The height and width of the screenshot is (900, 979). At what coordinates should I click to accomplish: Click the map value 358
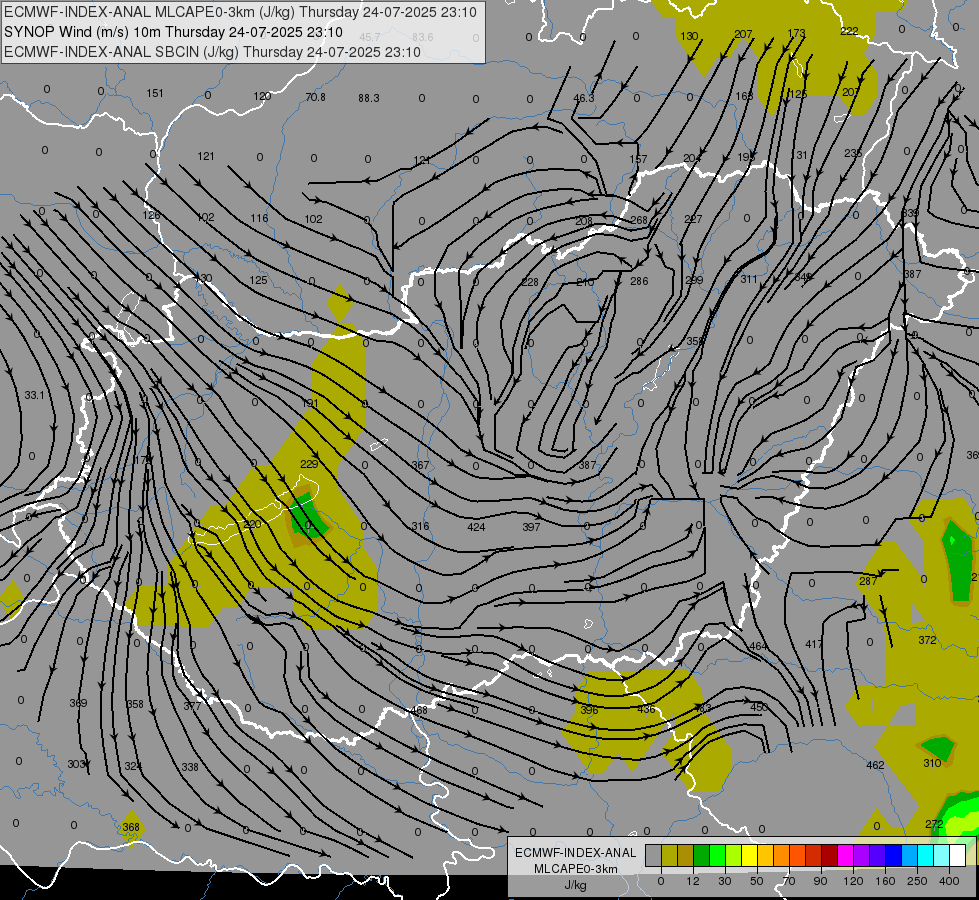(x=135, y=705)
